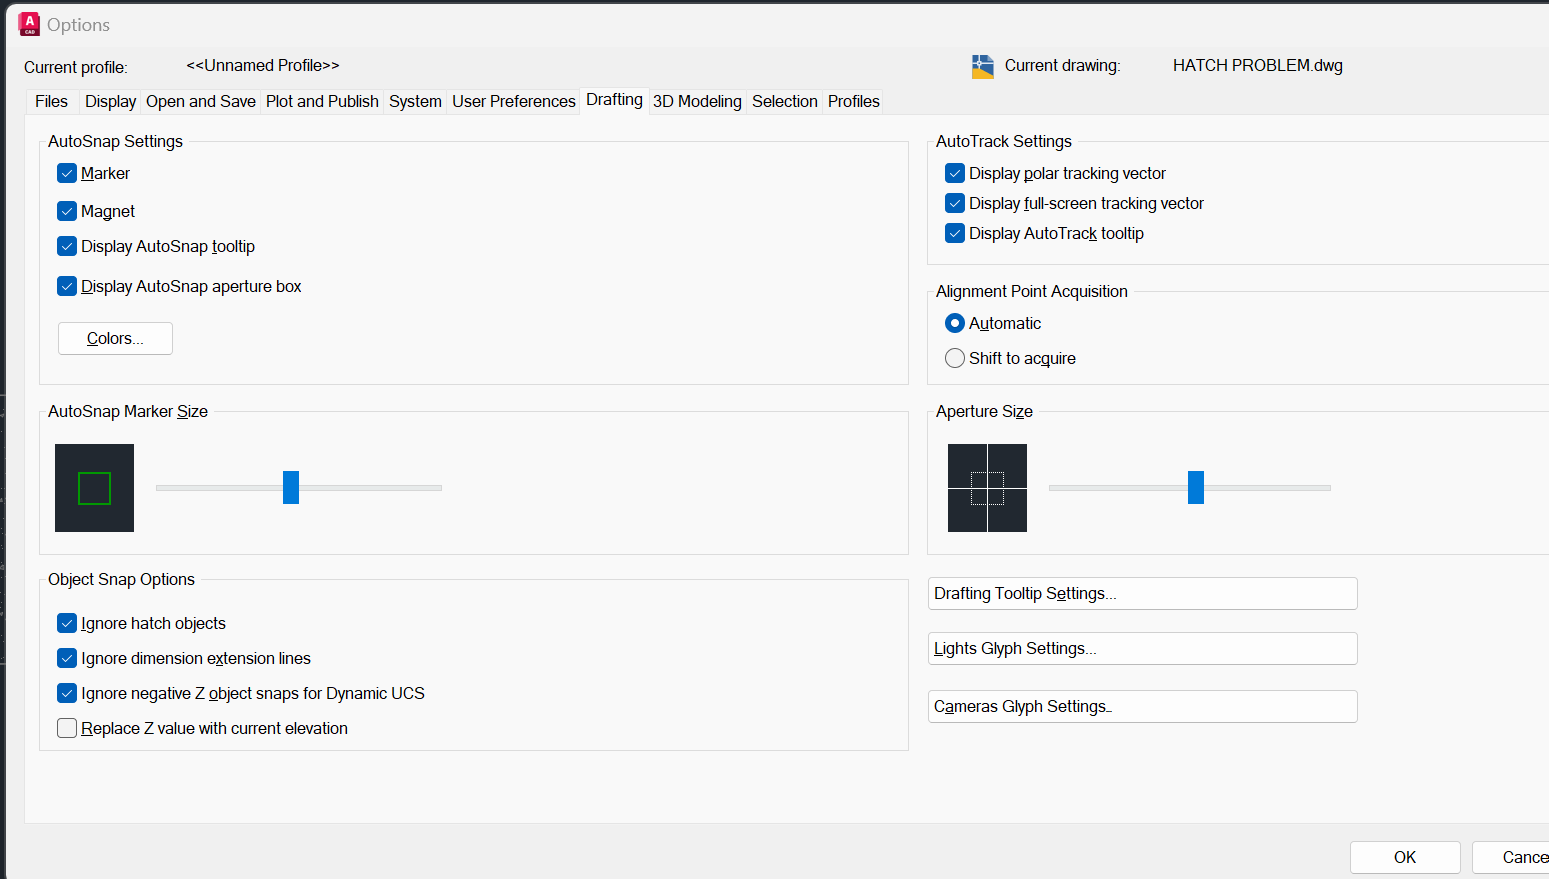Click the AutoSnap marker size preview
1549x879 pixels.
coord(94,488)
